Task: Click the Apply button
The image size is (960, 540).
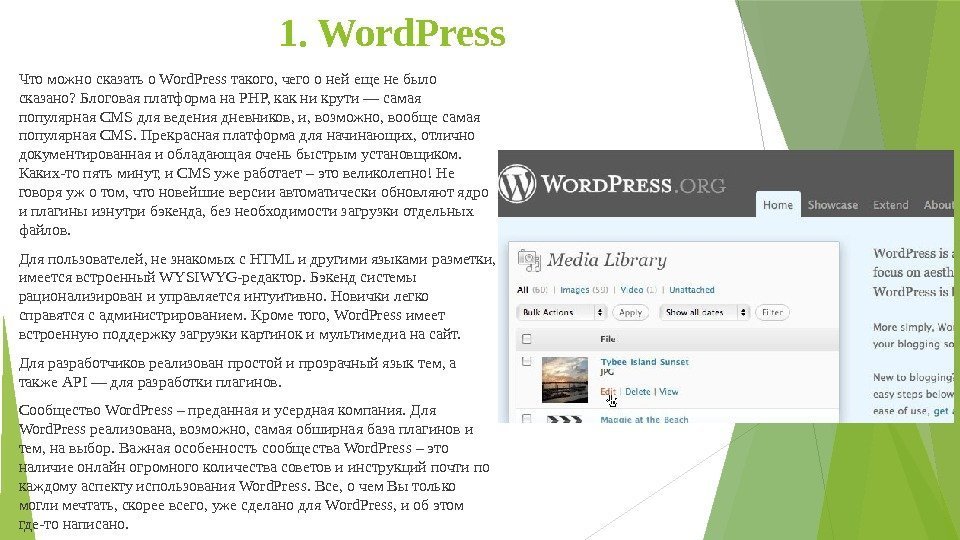Action: pos(630,312)
